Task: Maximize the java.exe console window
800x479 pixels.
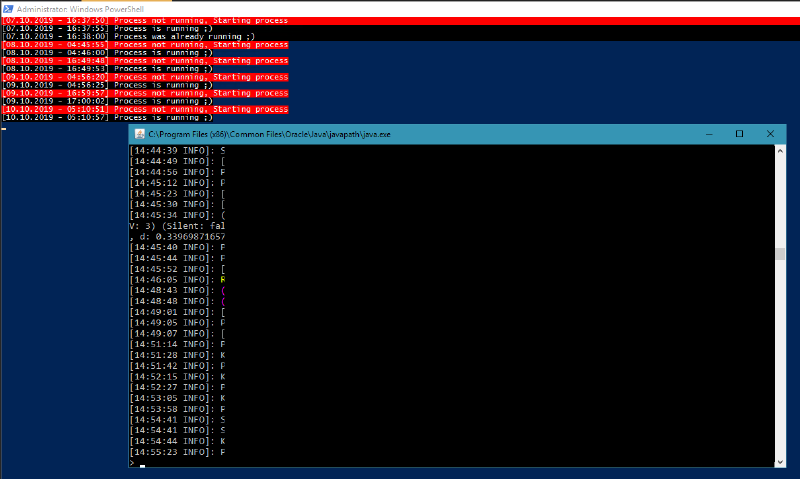Action: point(739,134)
